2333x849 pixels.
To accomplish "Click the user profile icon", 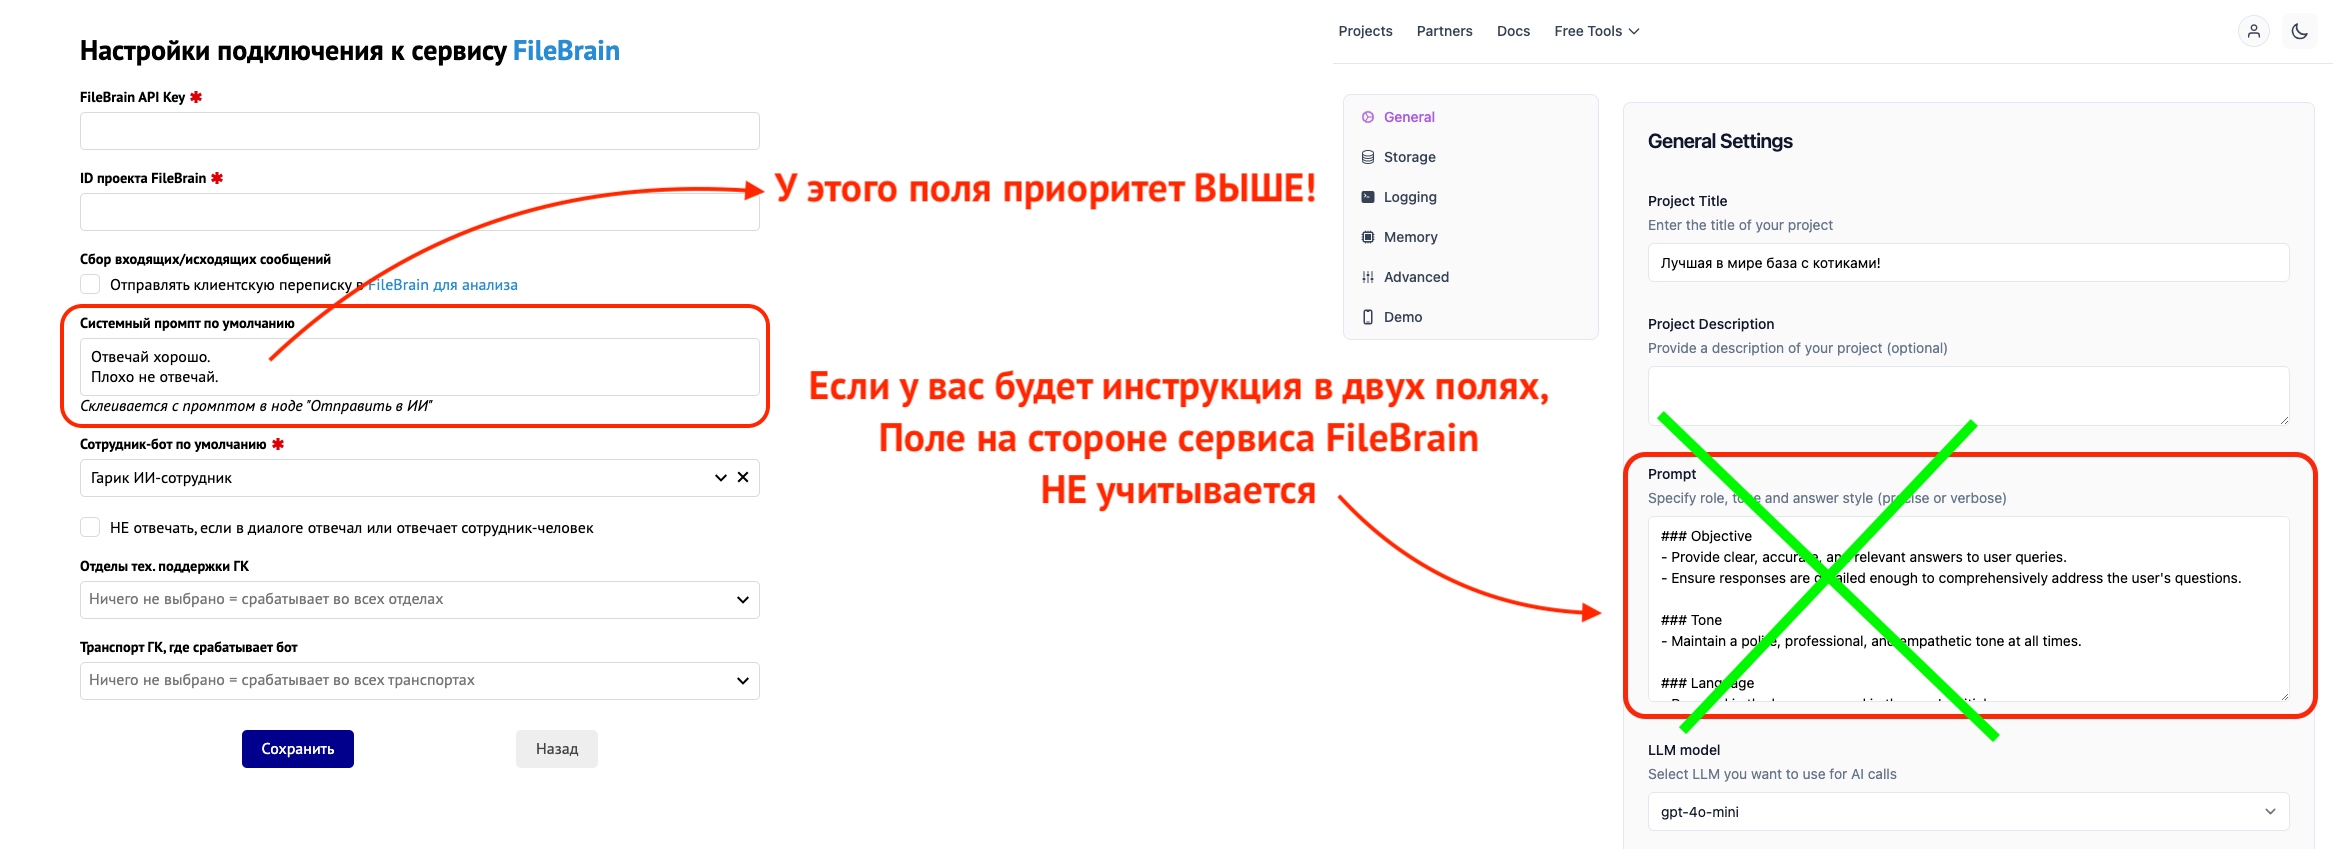I will coord(2253,32).
